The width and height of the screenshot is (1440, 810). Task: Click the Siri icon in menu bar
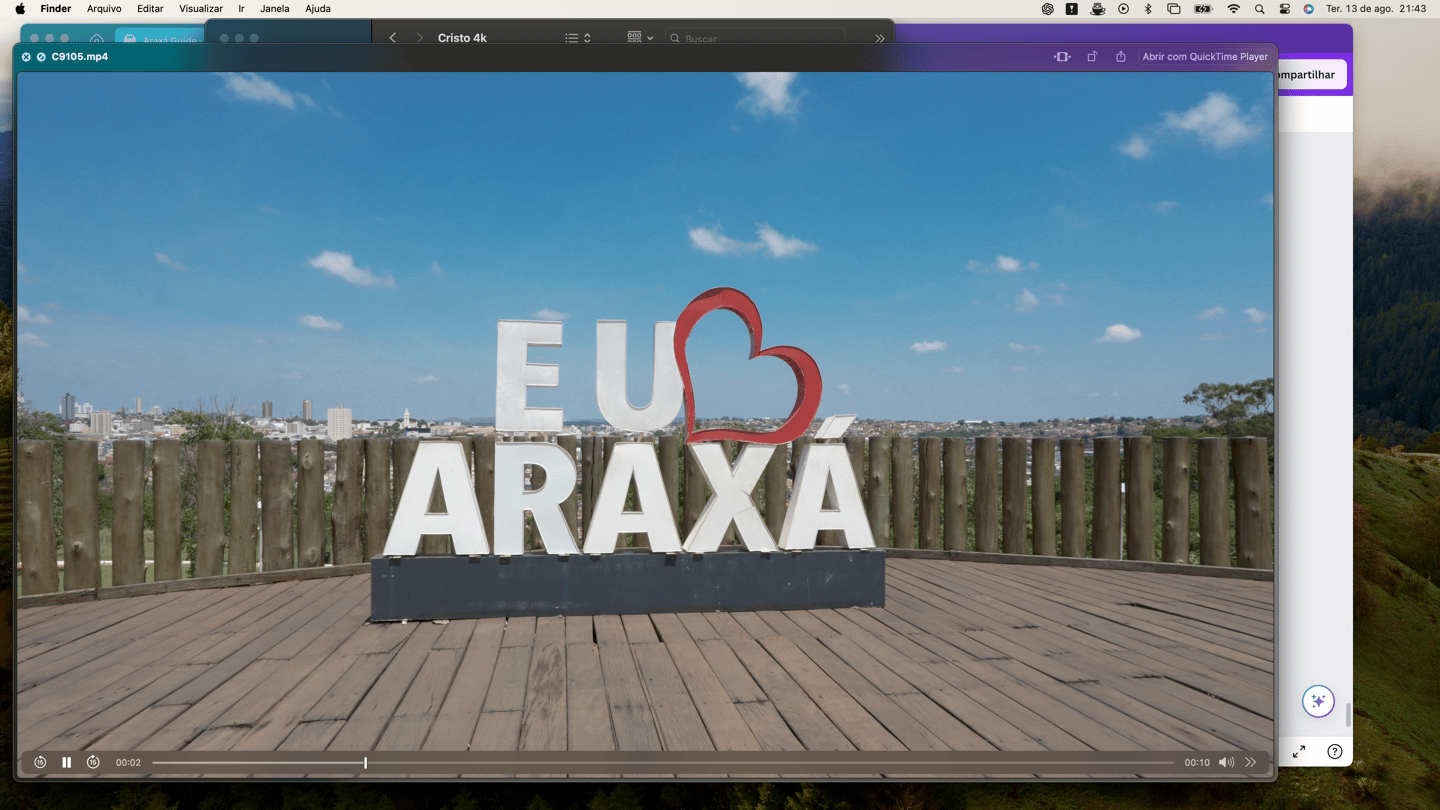1308,9
